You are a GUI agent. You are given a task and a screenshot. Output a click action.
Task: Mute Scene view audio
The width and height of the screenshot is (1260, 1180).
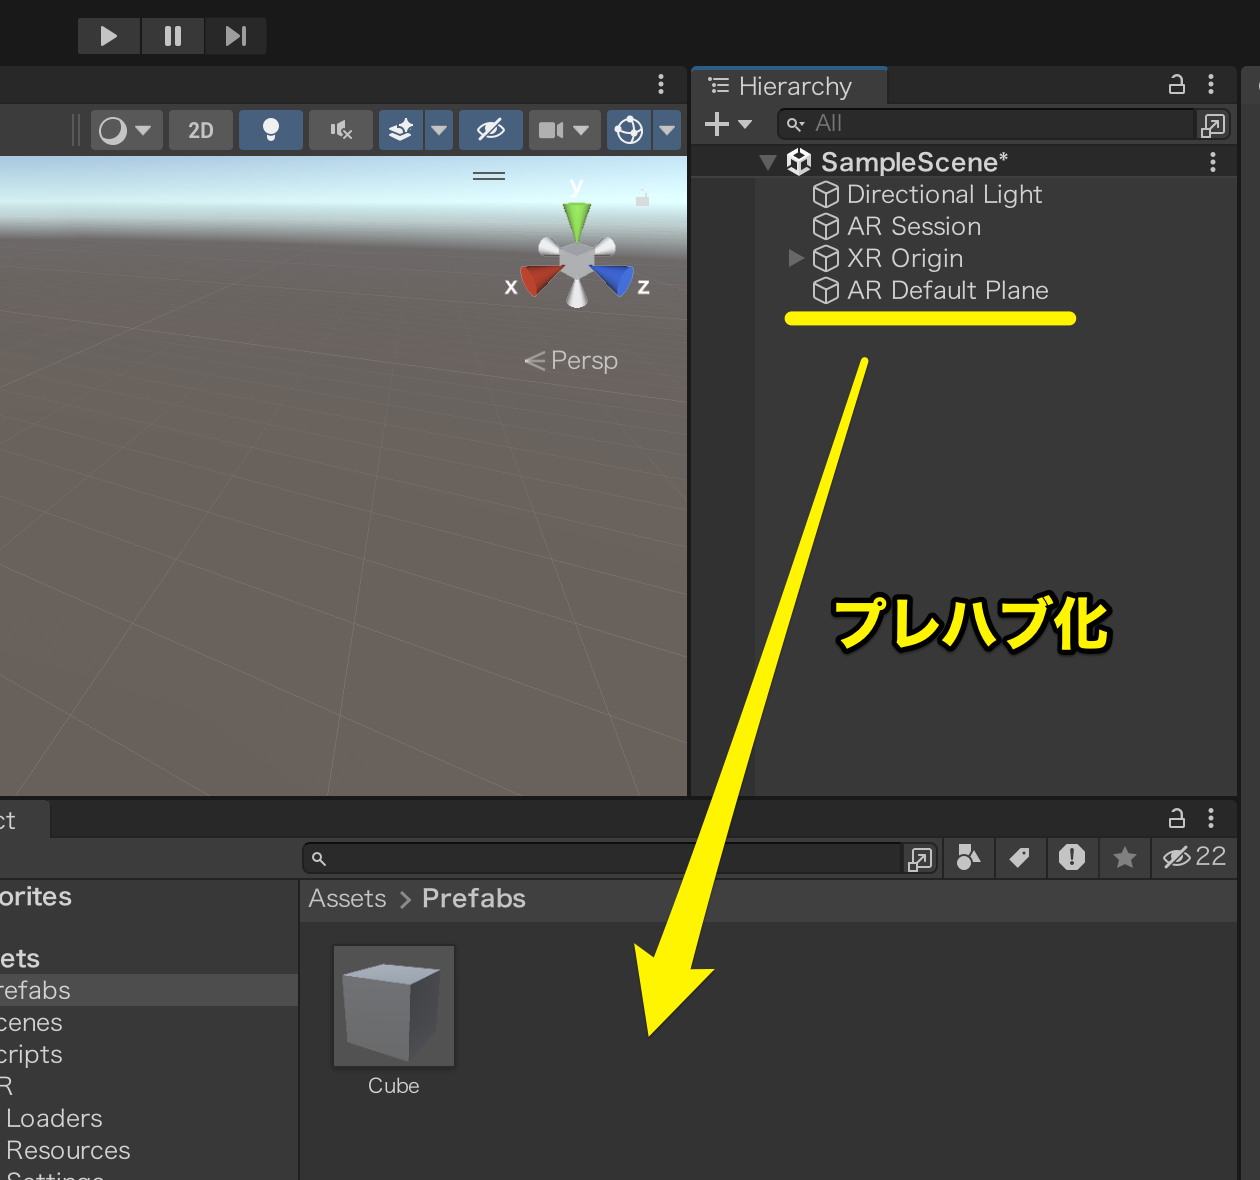coord(340,130)
